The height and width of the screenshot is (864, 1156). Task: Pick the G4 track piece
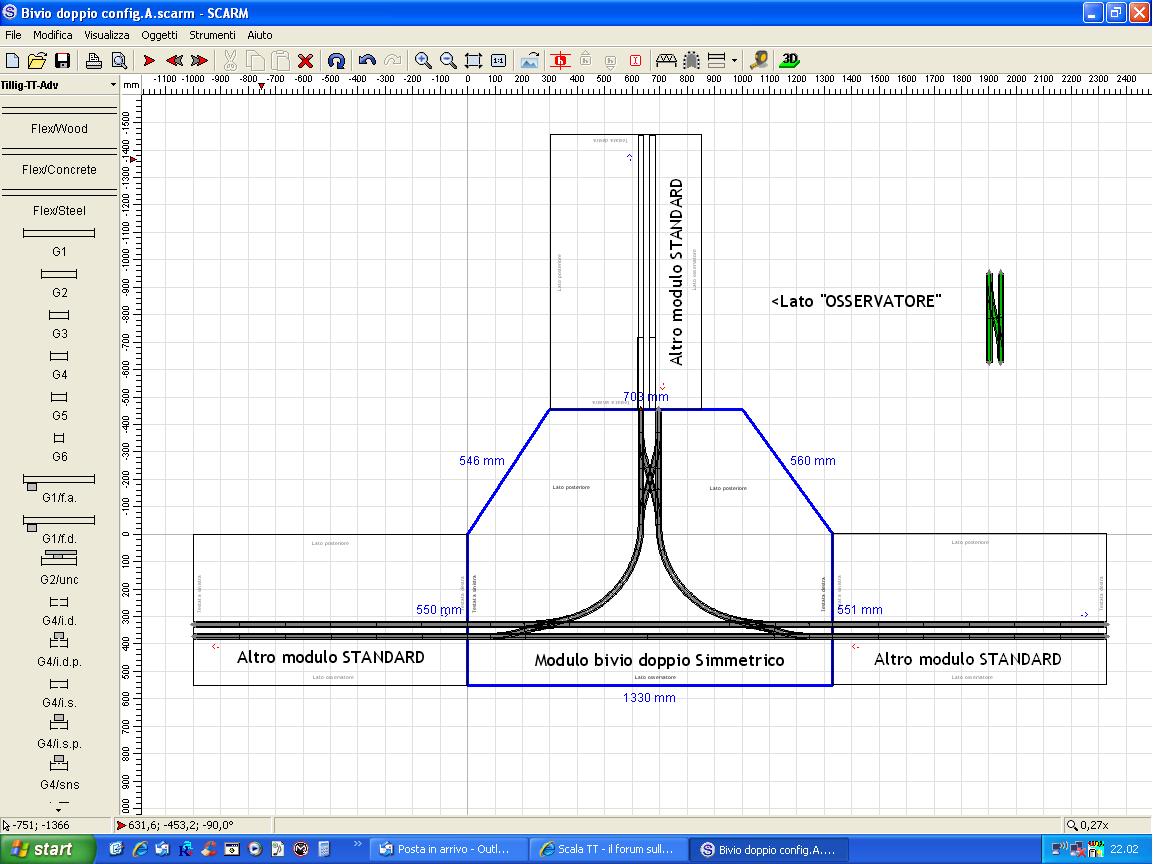tap(59, 365)
